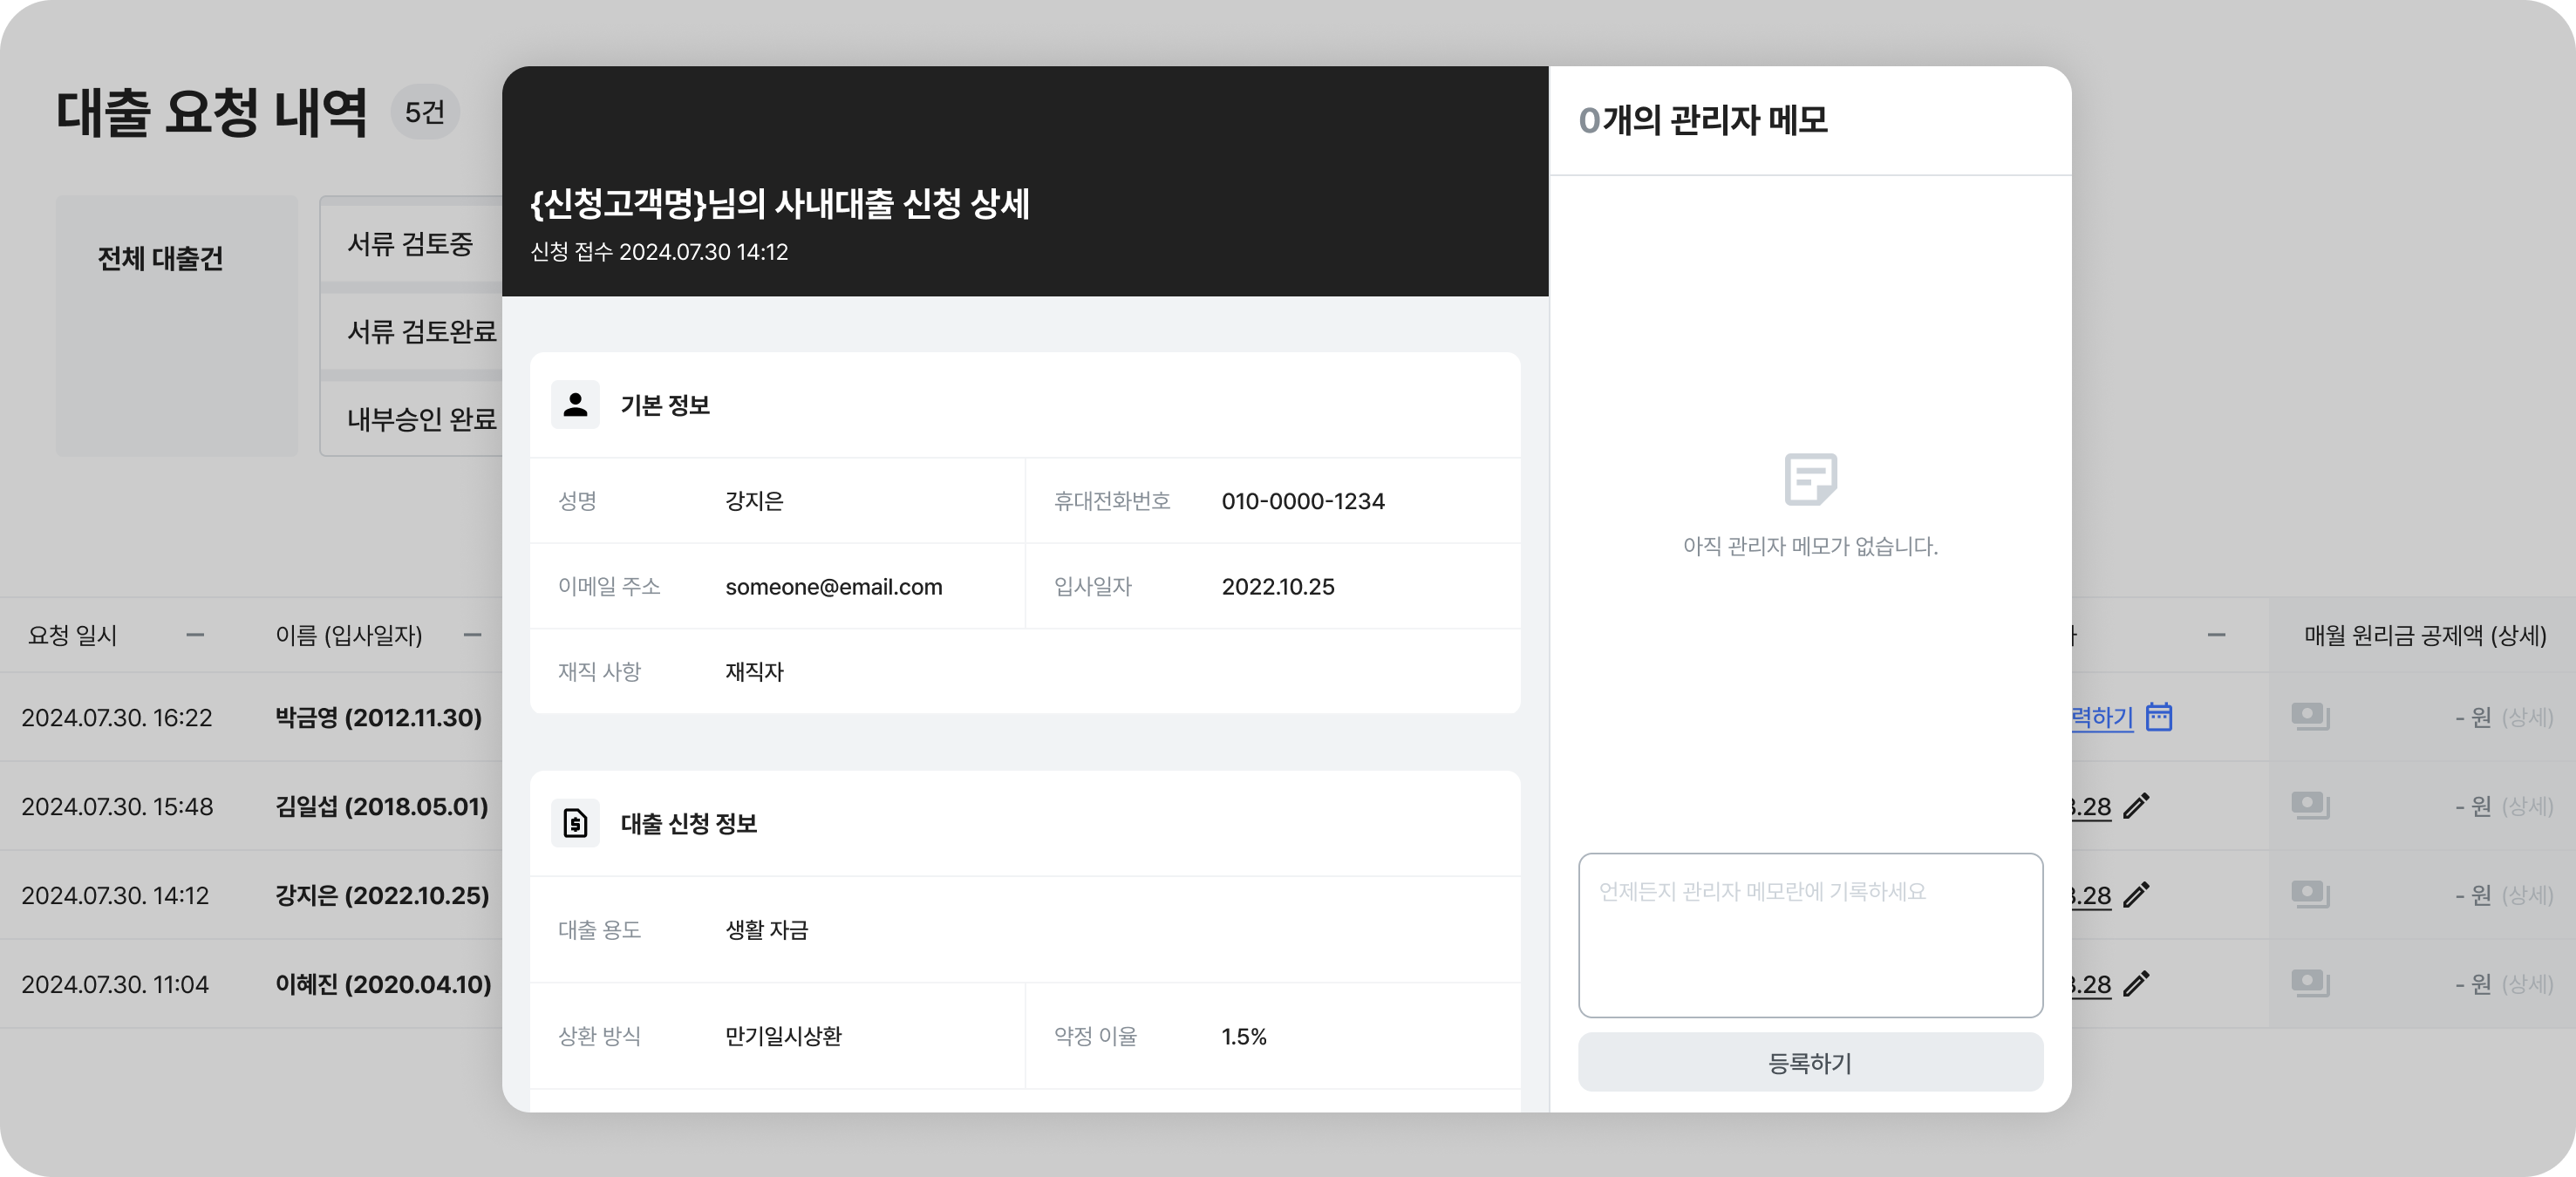Select the 박금영 (2012.11.30) table row

pyautogui.click(x=378, y=717)
